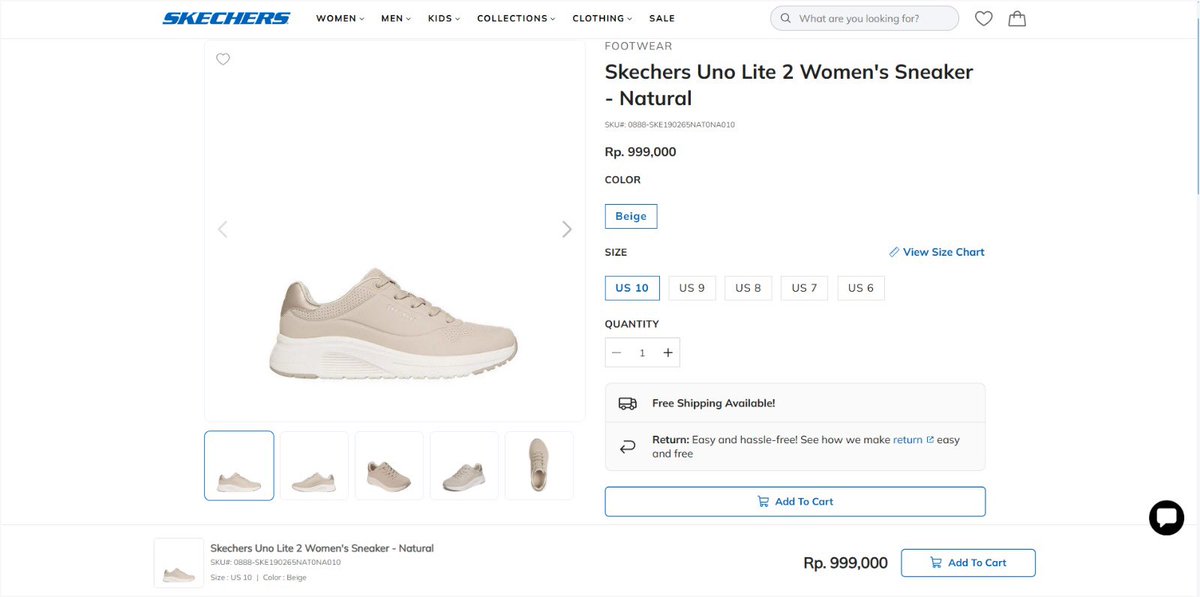Open the shopping bag cart icon
The image size is (1200, 597).
click(1017, 18)
